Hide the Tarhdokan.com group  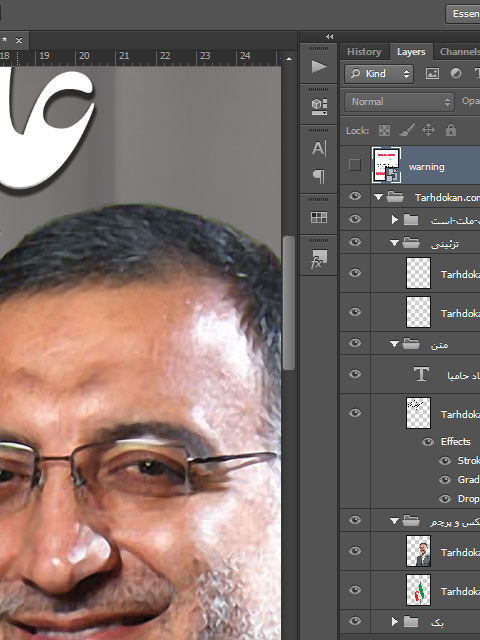[355, 196]
